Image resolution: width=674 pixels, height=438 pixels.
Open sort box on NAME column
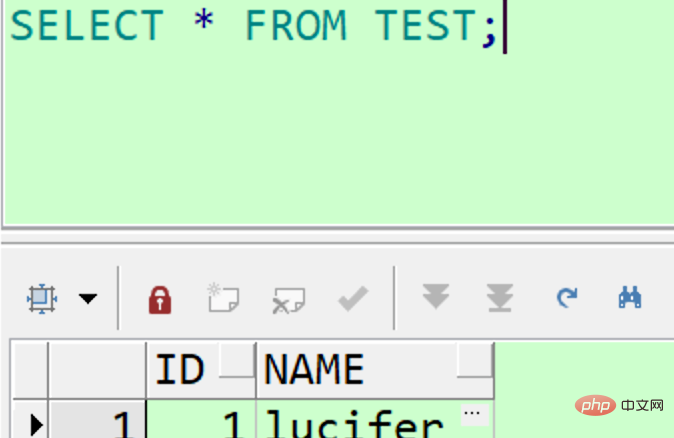point(475,360)
